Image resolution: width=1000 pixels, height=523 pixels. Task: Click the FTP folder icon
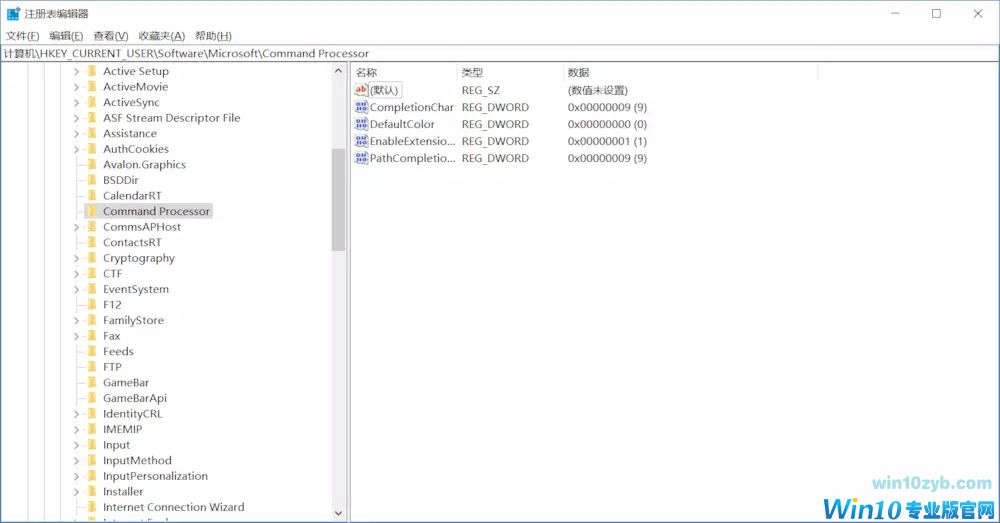click(x=92, y=367)
